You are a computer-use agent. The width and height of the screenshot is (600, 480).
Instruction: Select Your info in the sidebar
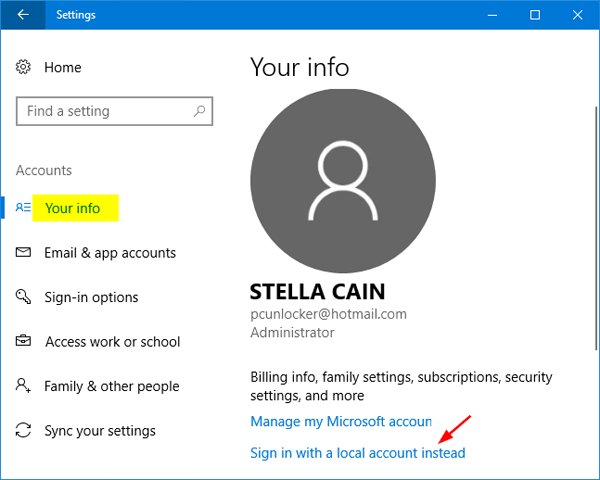click(73, 208)
